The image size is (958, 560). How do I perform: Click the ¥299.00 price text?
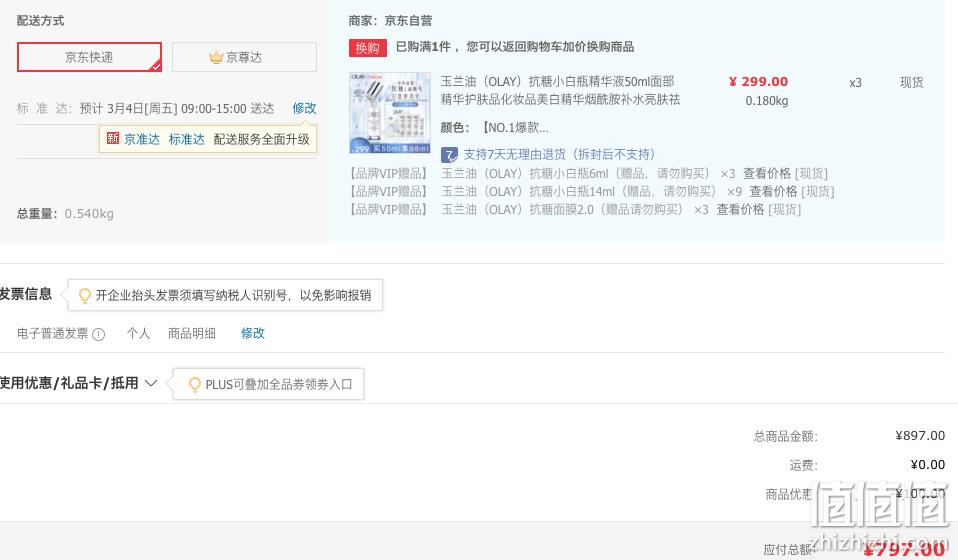758,81
